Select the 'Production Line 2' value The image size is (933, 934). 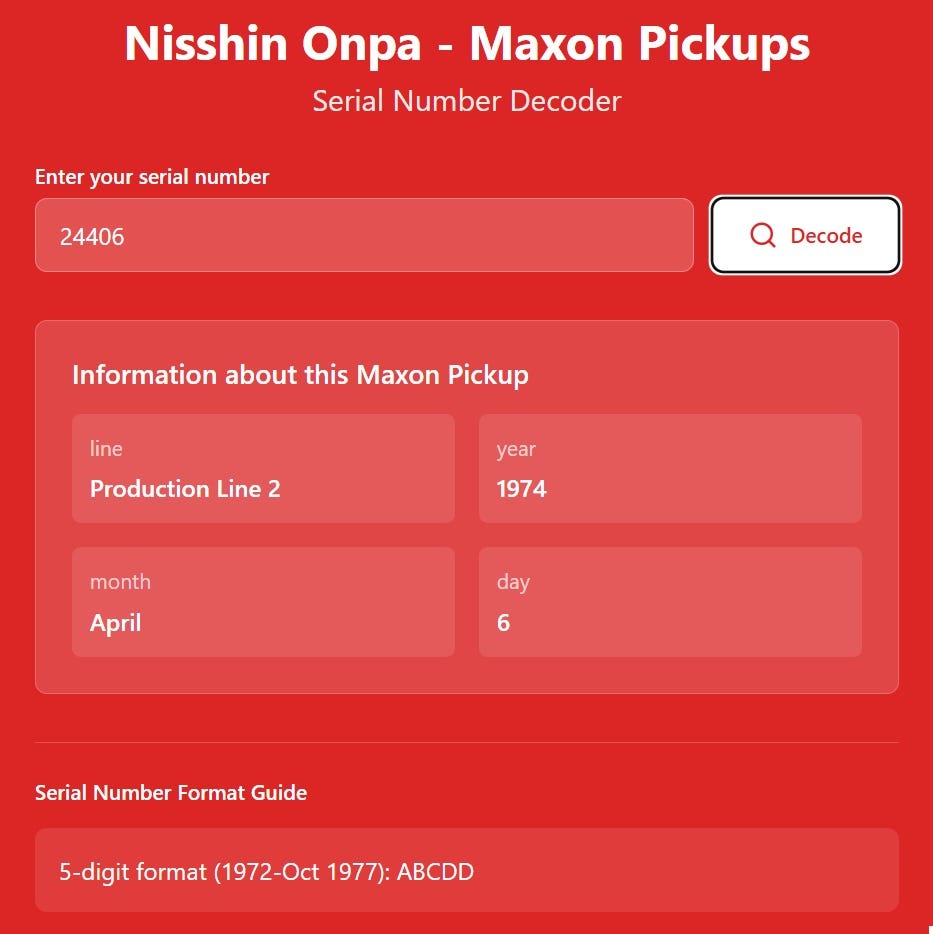(x=185, y=489)
